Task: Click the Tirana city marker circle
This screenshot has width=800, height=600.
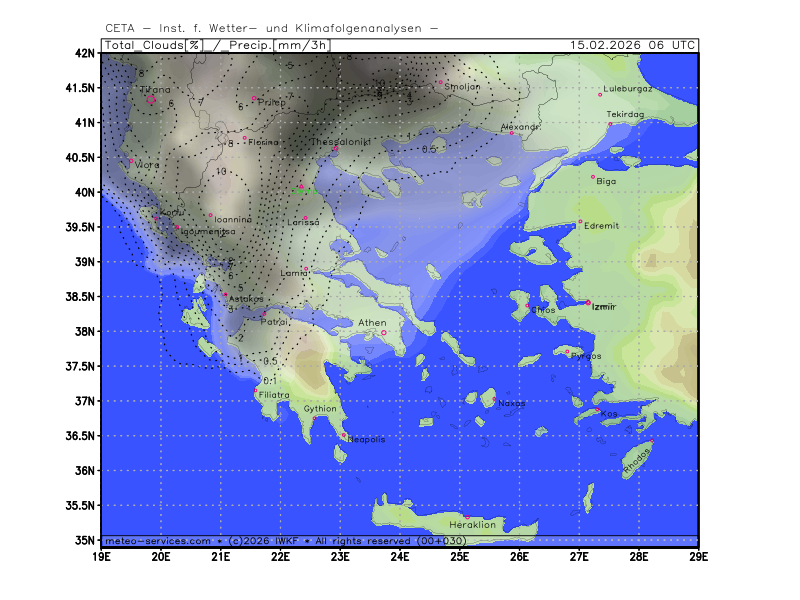Action: tap(151, 98)
